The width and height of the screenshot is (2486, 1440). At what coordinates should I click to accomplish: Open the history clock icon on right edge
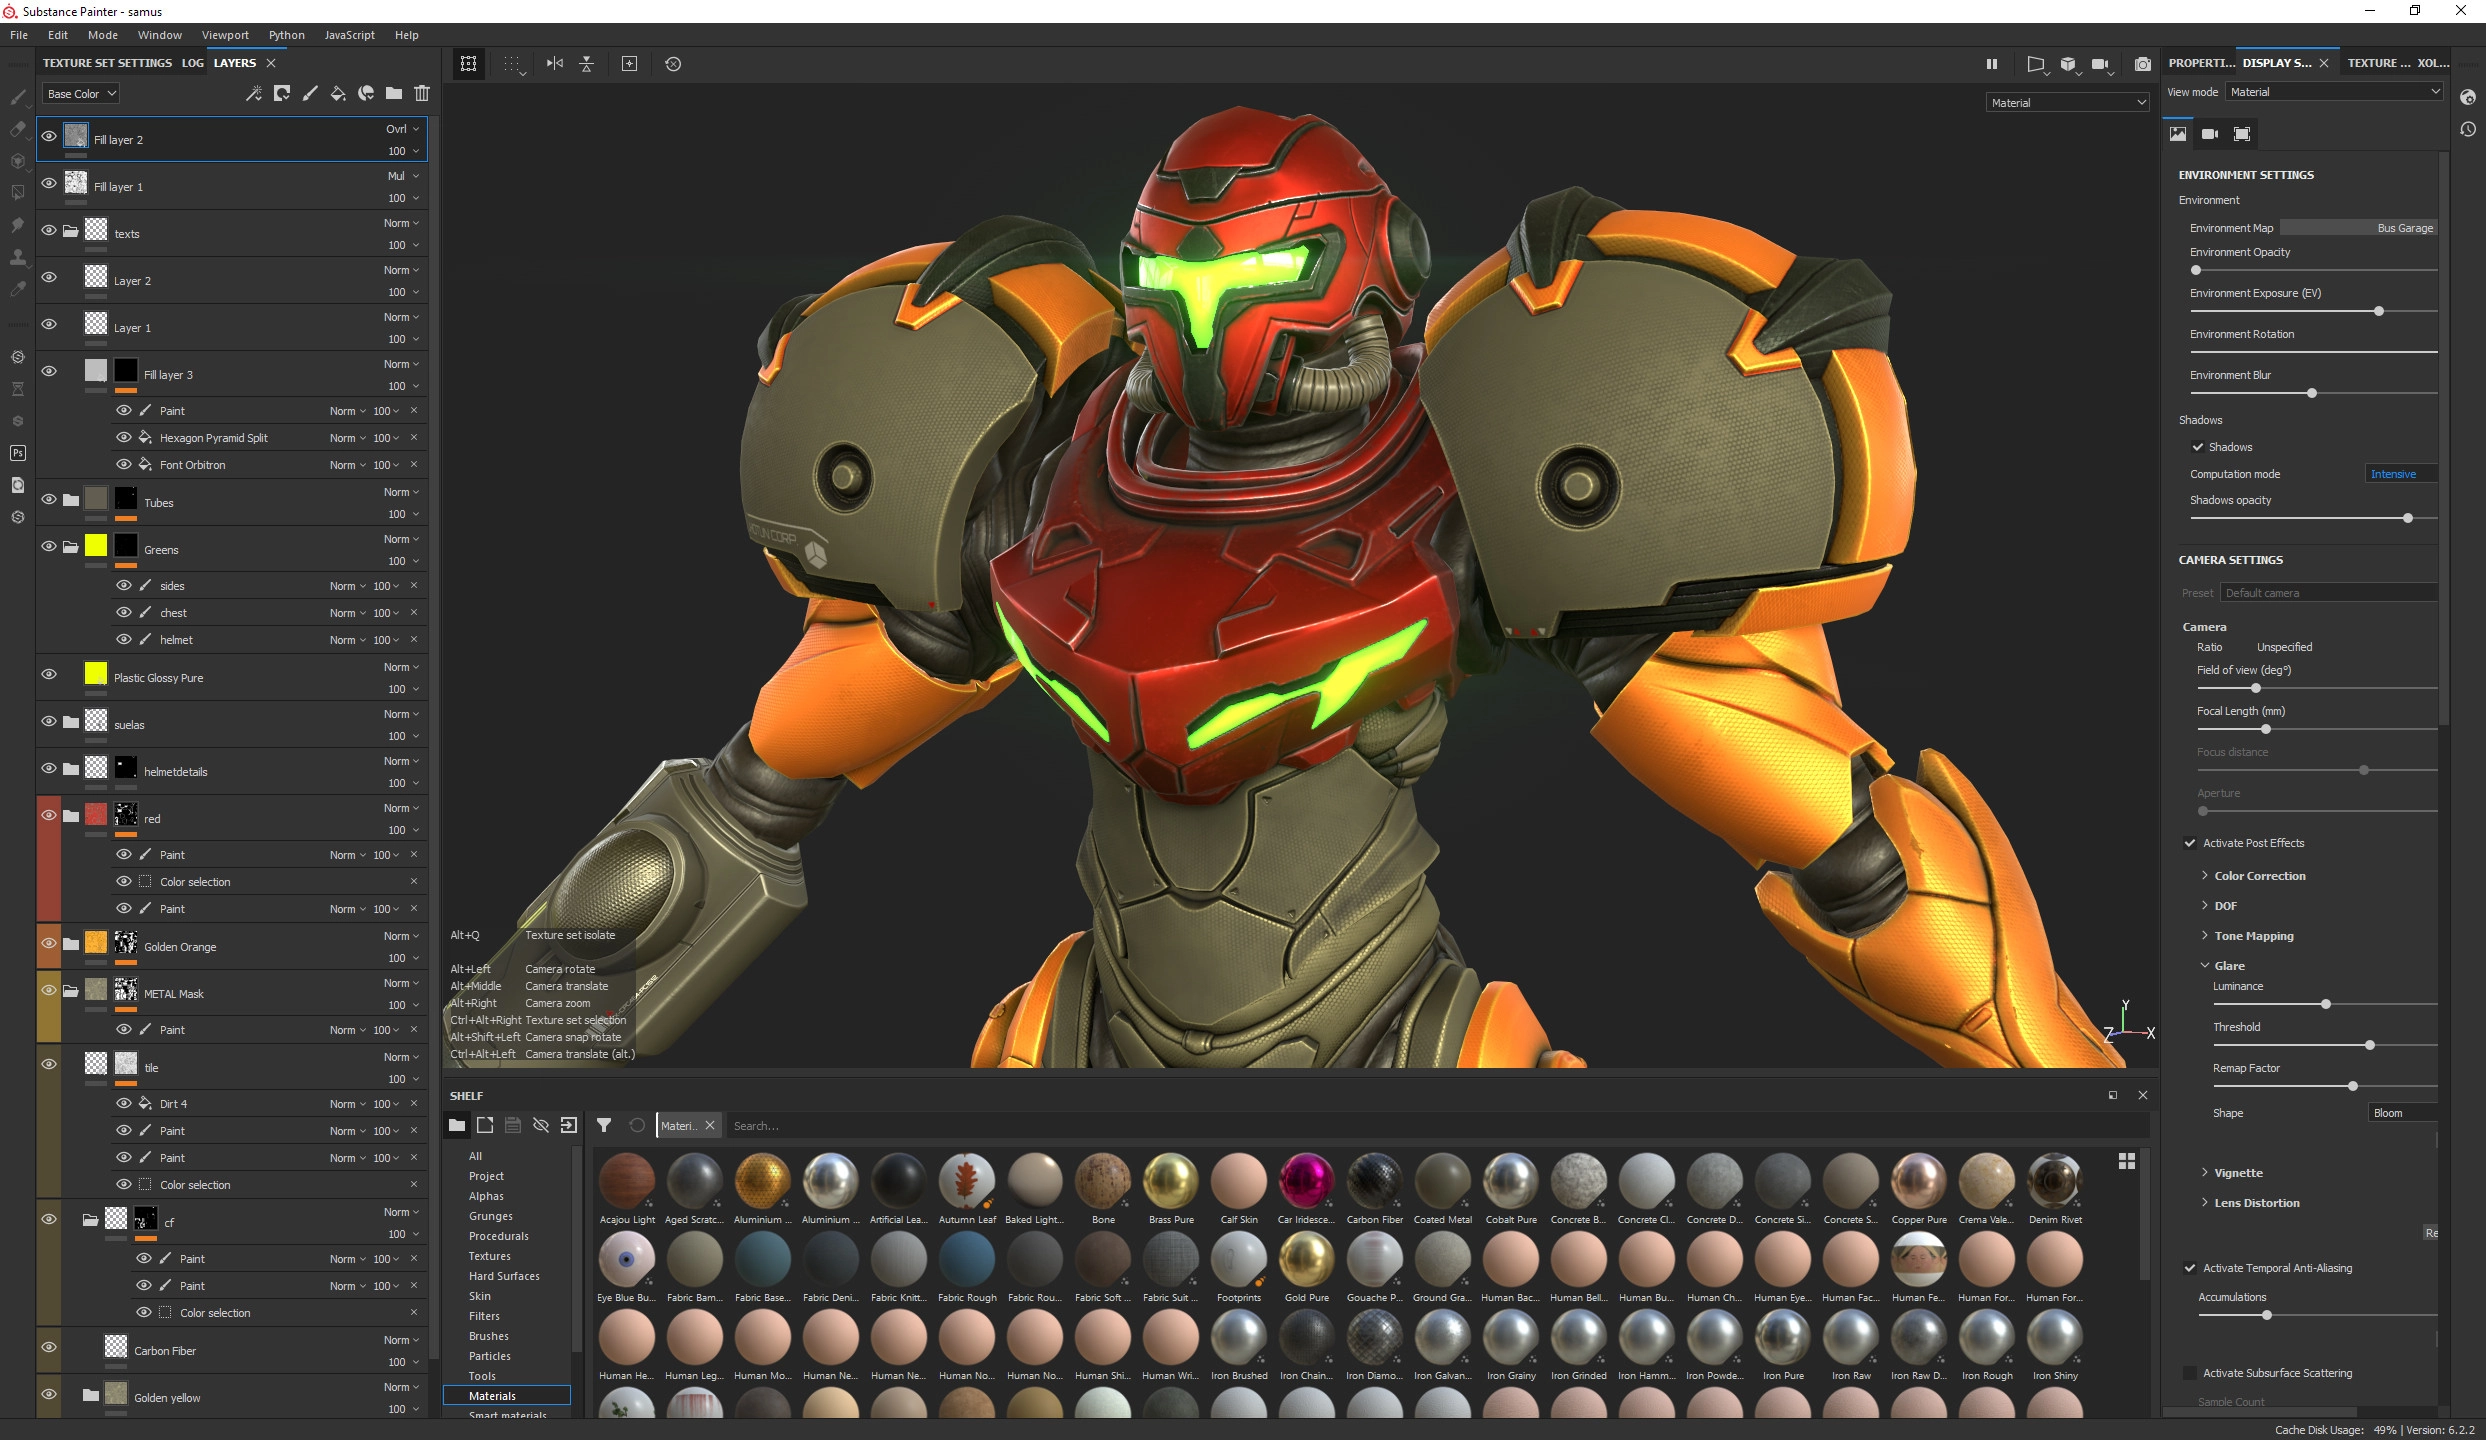2468,129
